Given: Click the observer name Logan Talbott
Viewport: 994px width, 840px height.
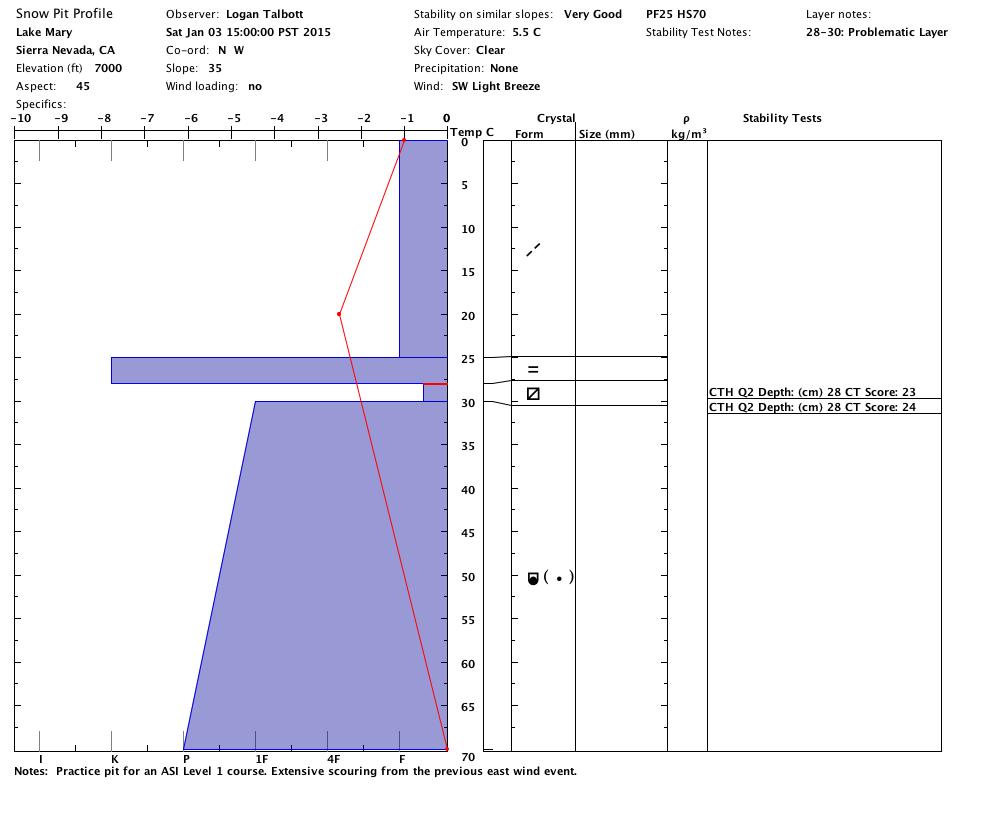Looking at the screenshot, I should pyautogui.click(x=264, y=15).
